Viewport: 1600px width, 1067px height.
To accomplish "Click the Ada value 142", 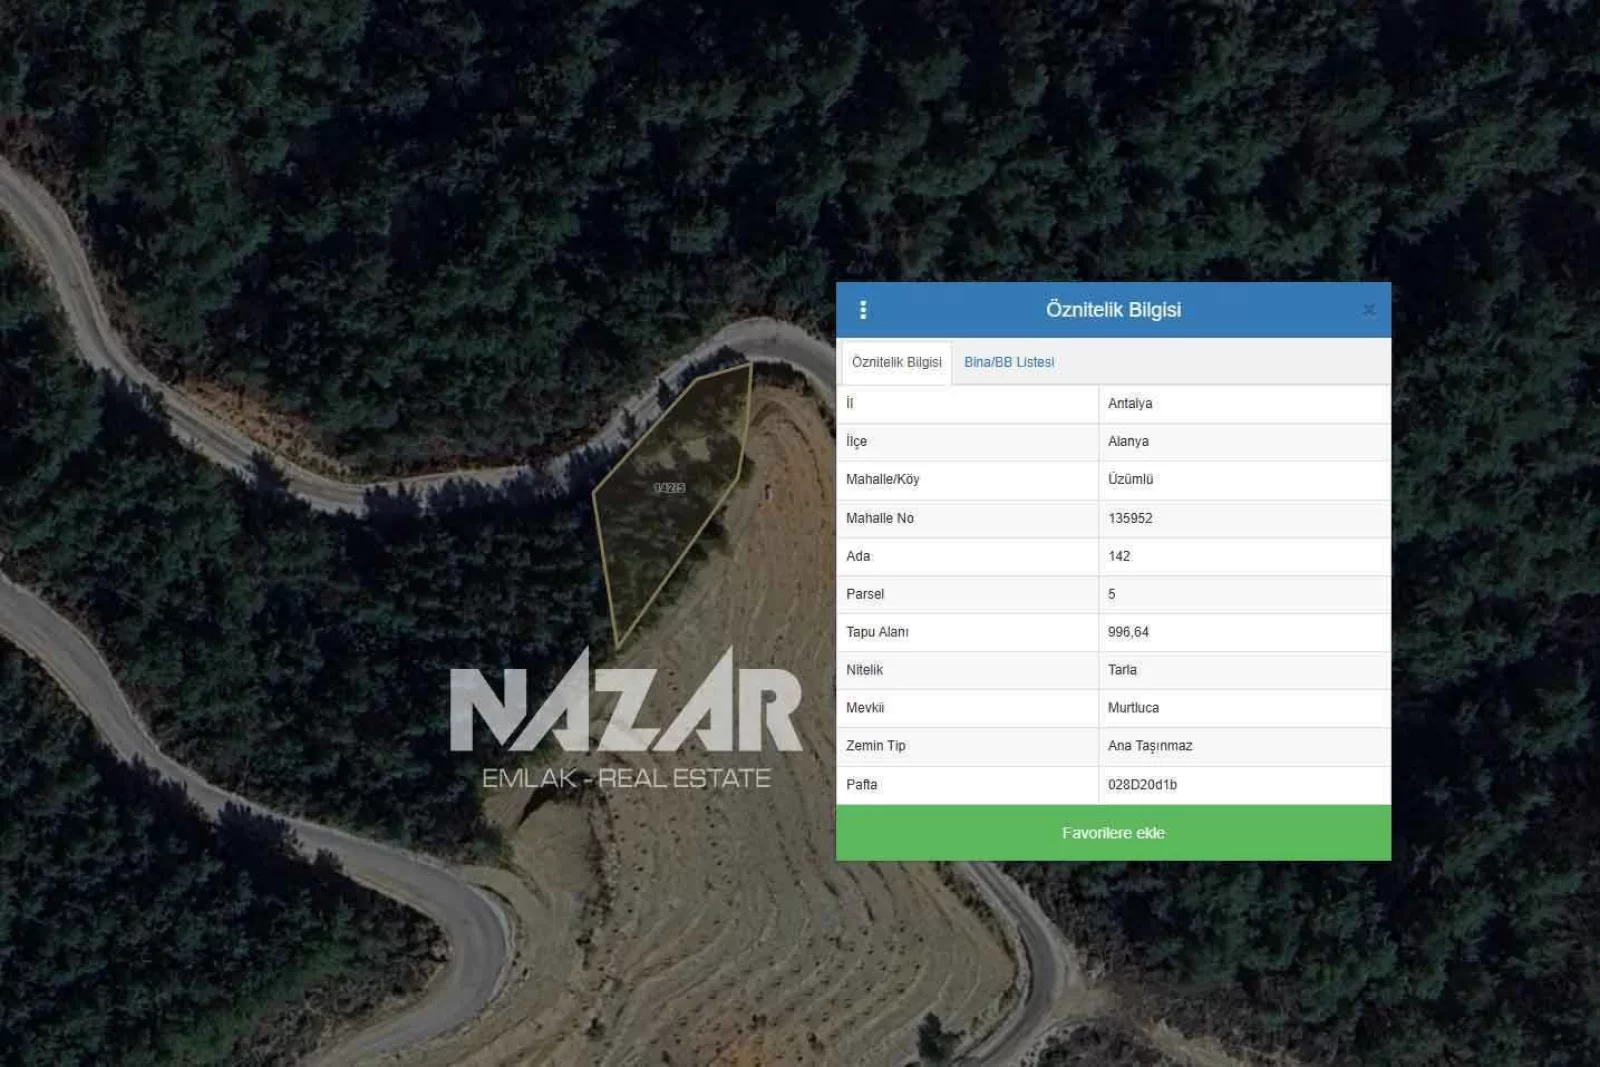I will 1119,556.
